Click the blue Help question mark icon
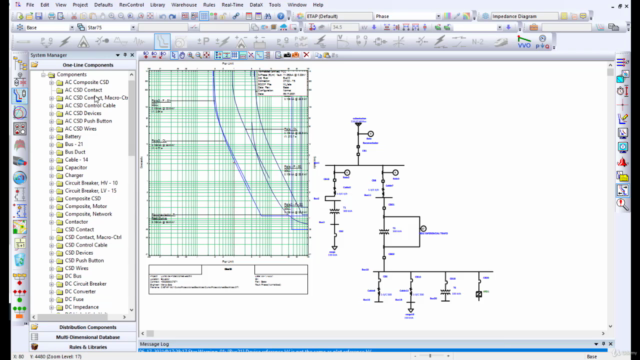Image resolution: width=640 pixels, height=360 pixels. 281,16
